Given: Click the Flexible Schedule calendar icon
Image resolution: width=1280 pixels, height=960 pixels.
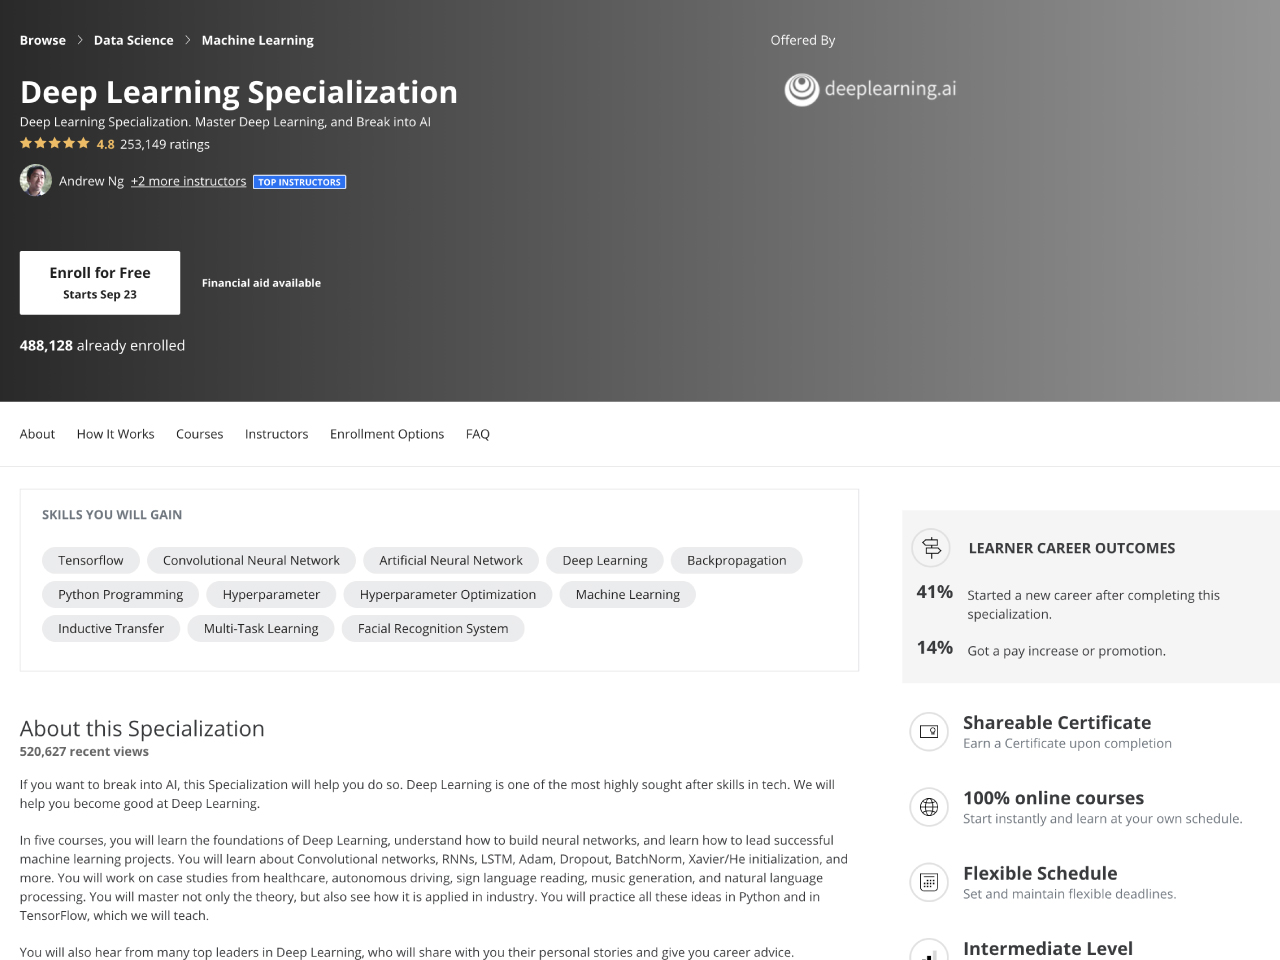Looking at the screenshot, I should click(928, 882).
